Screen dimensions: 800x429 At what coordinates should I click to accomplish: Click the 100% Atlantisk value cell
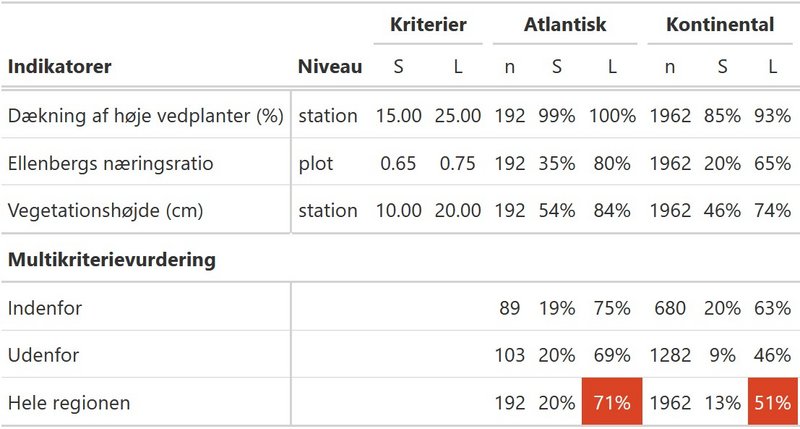coord(612,116)
